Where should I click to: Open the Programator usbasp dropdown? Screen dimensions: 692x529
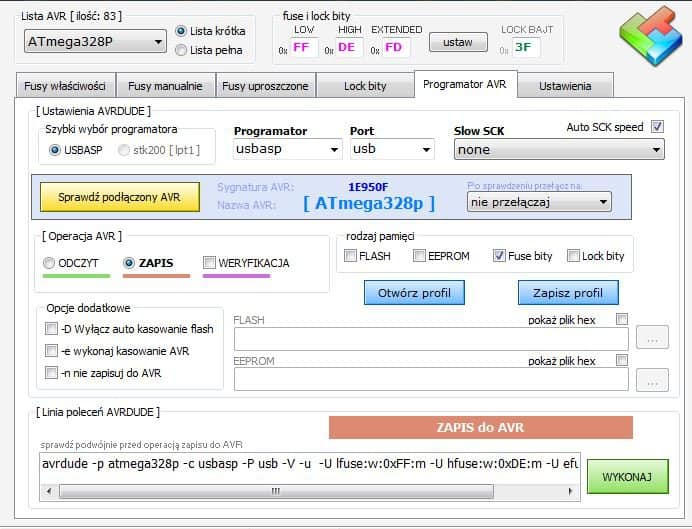[x=288, y=149]
